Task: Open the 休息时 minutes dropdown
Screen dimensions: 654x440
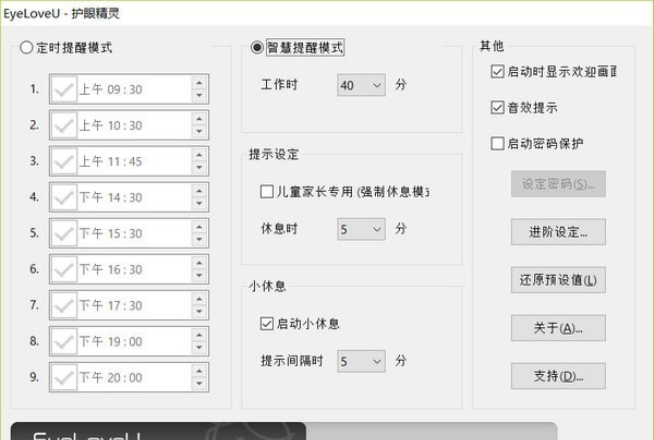Action: click(361, 229)
